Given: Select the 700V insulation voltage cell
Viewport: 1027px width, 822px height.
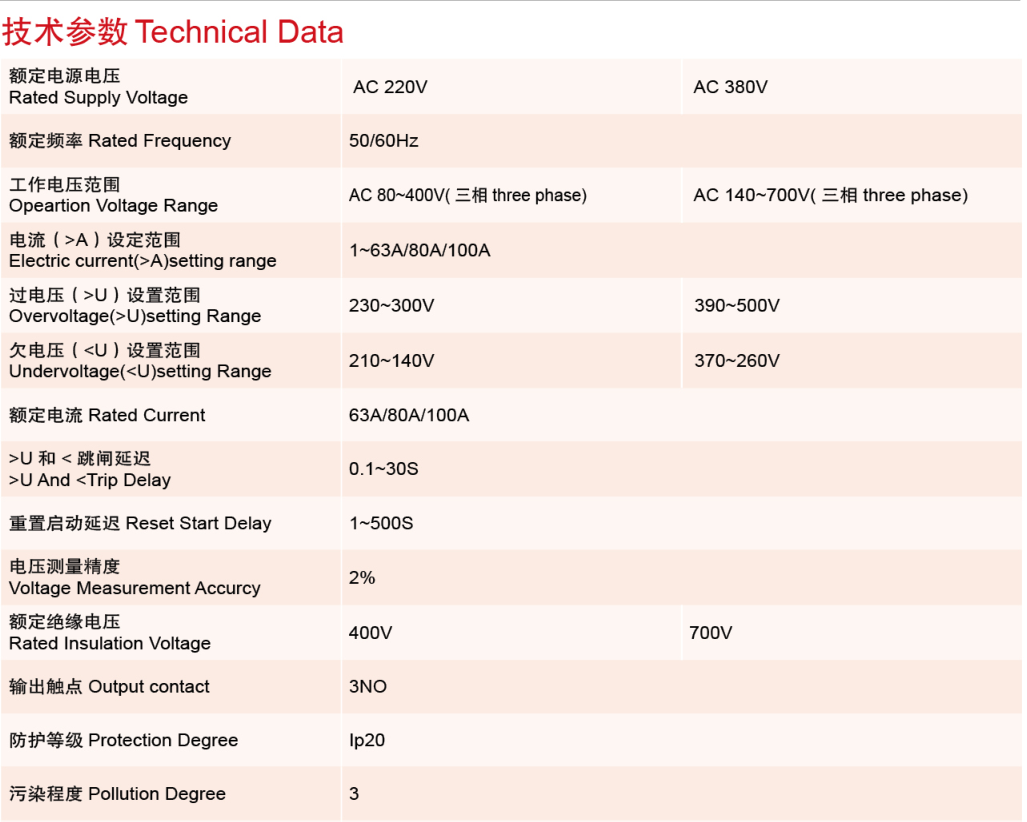Looking at the screenshot, I should pos(710,633).
